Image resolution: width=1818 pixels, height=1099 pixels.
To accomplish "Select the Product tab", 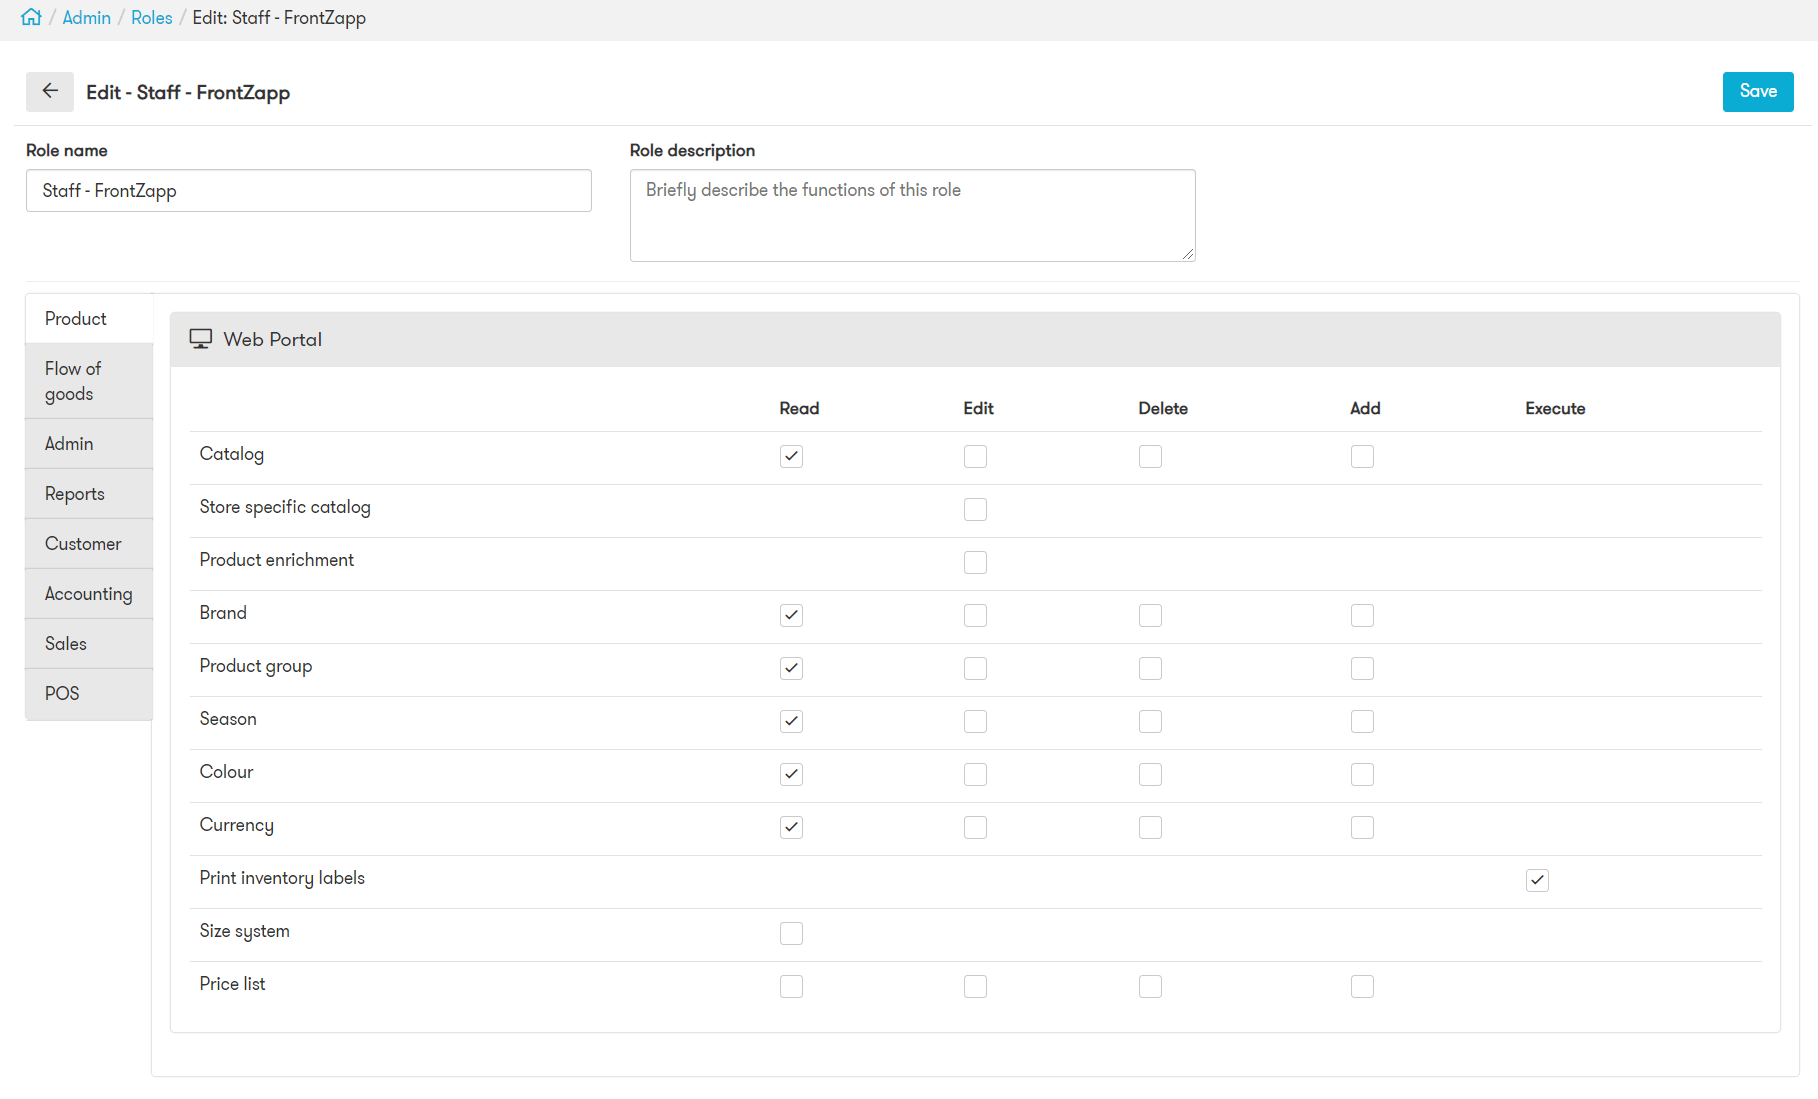I will click(89, 319).
